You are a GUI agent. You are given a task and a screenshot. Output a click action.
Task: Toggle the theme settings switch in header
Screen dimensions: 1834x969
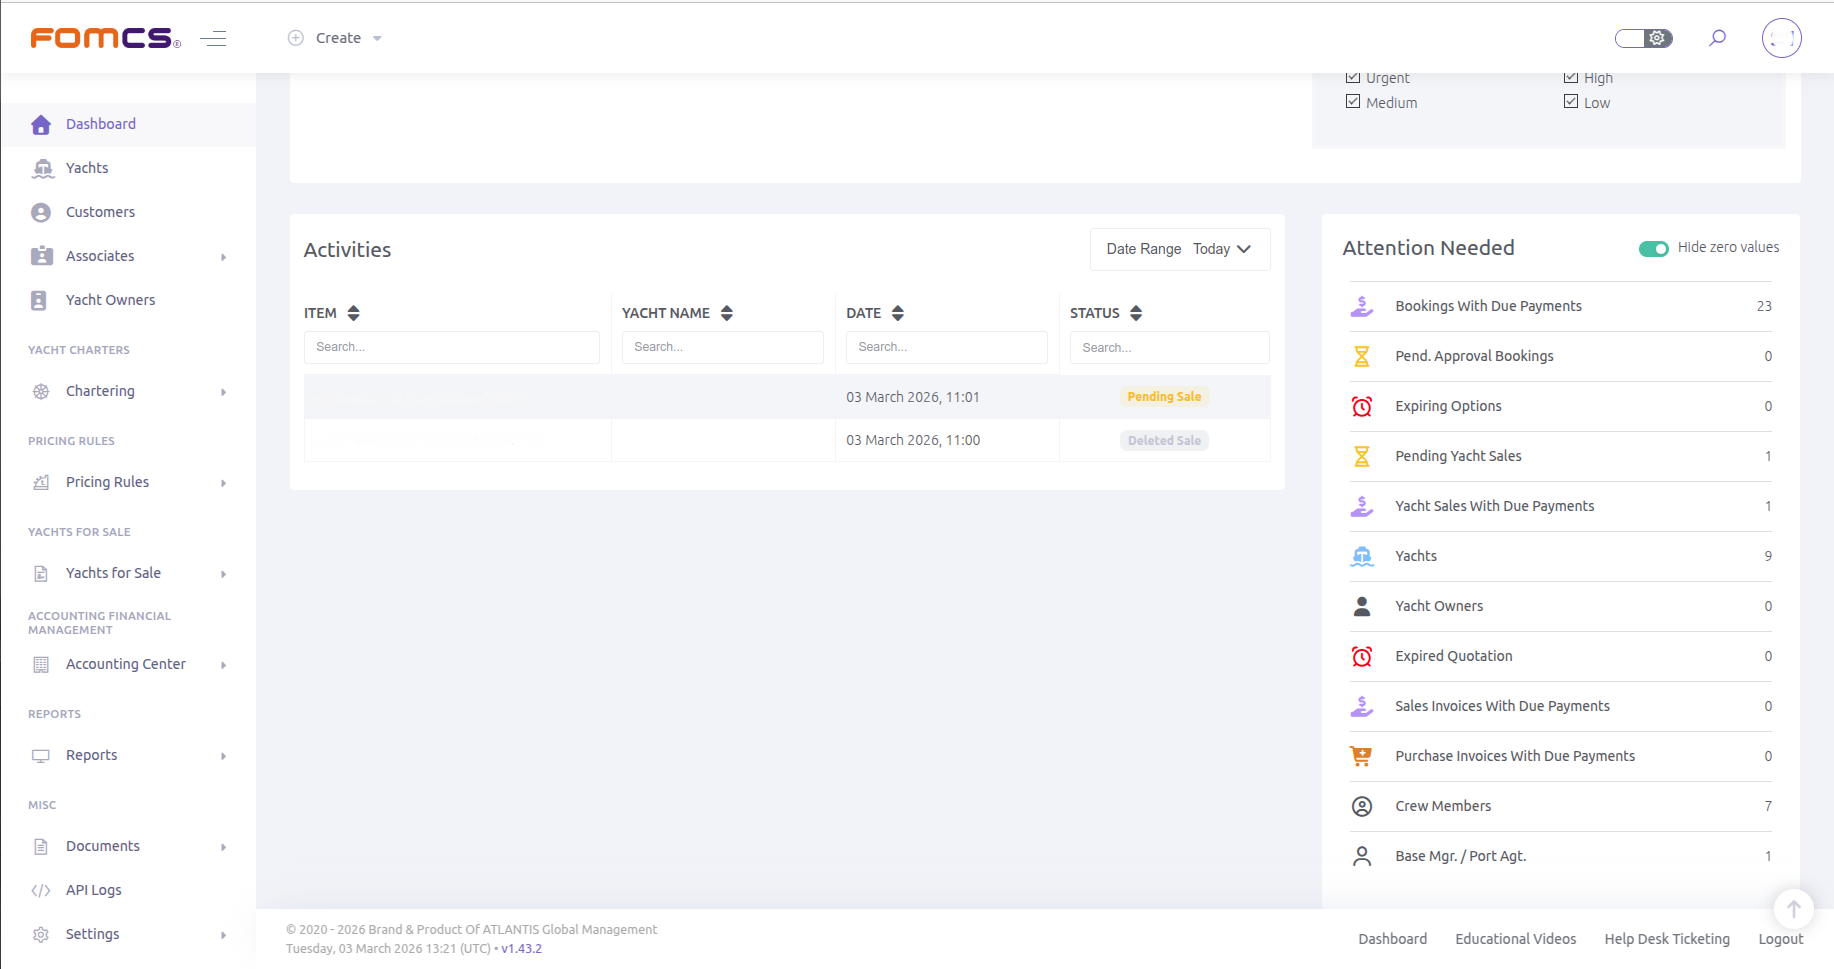click(1643, 38)
